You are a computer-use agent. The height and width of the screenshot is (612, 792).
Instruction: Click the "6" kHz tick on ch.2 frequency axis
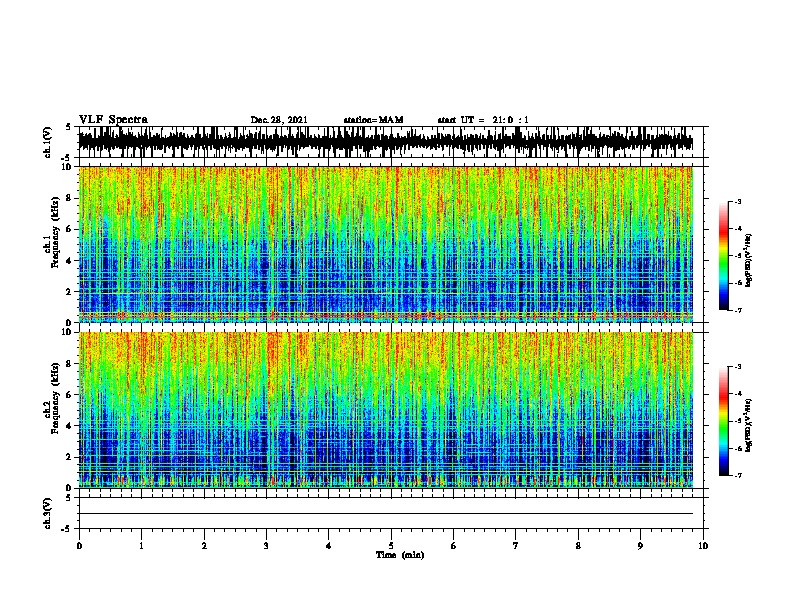click(70, 394)
